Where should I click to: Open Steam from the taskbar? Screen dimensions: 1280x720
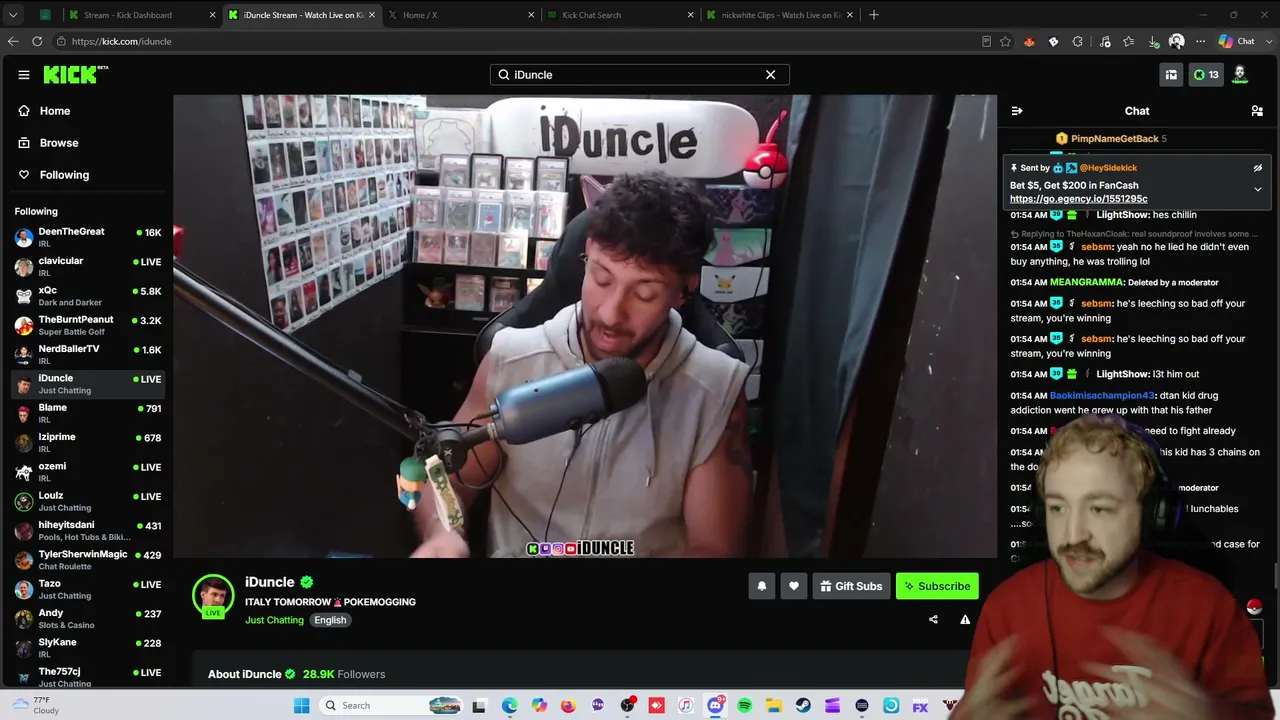(803, 706)
